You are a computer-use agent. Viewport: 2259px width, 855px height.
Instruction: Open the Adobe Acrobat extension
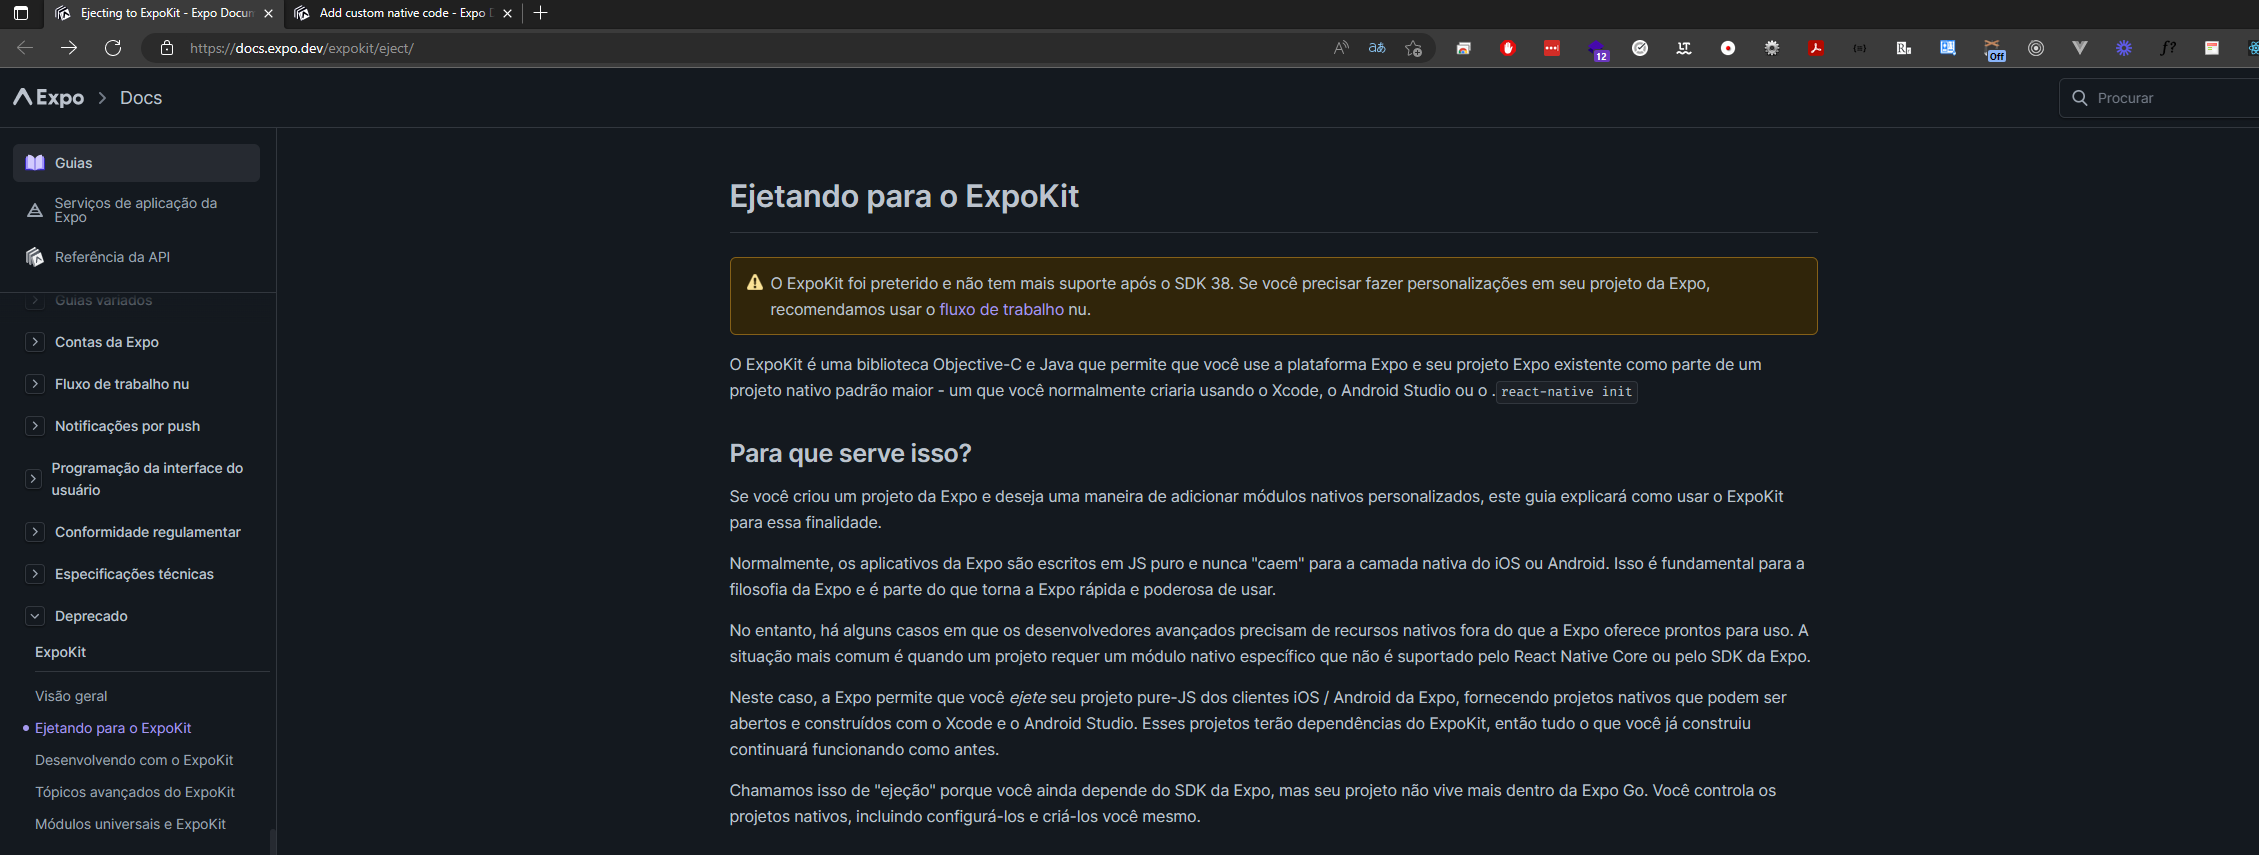1816,48
